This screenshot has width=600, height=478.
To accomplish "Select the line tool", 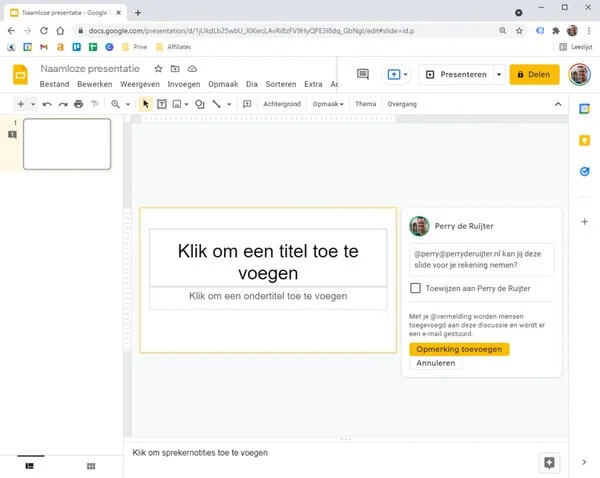I will click(x=217, y=104).
